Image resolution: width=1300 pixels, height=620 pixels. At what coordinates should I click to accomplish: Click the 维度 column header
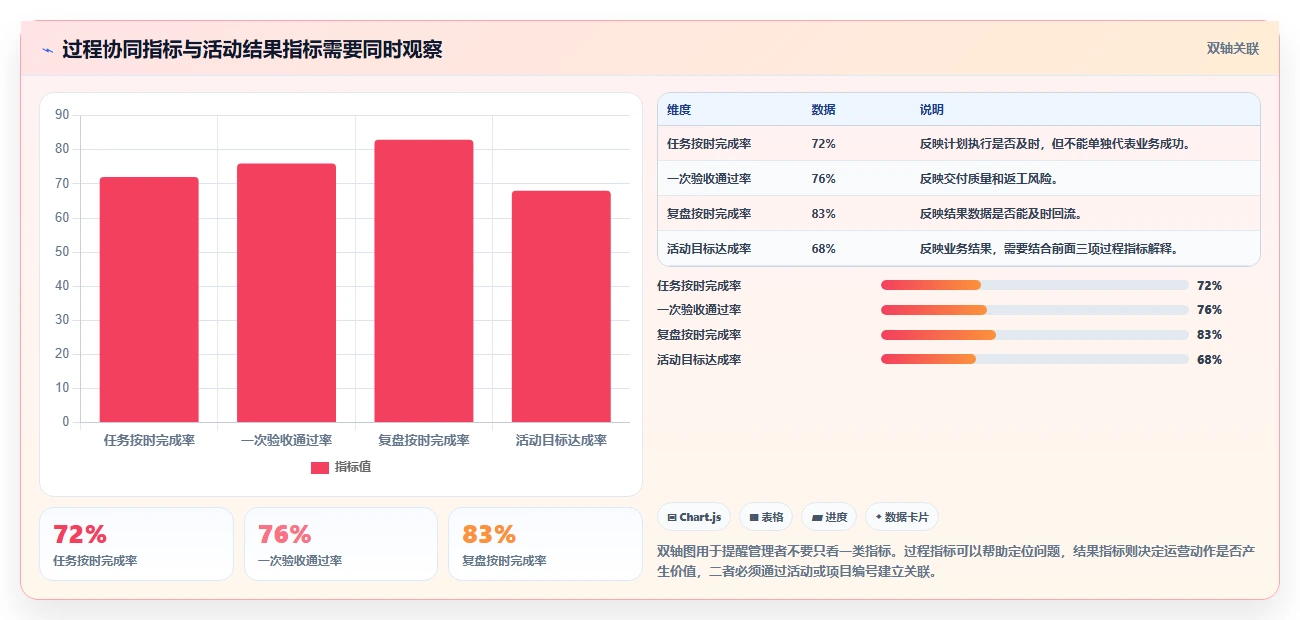point(679,110)
